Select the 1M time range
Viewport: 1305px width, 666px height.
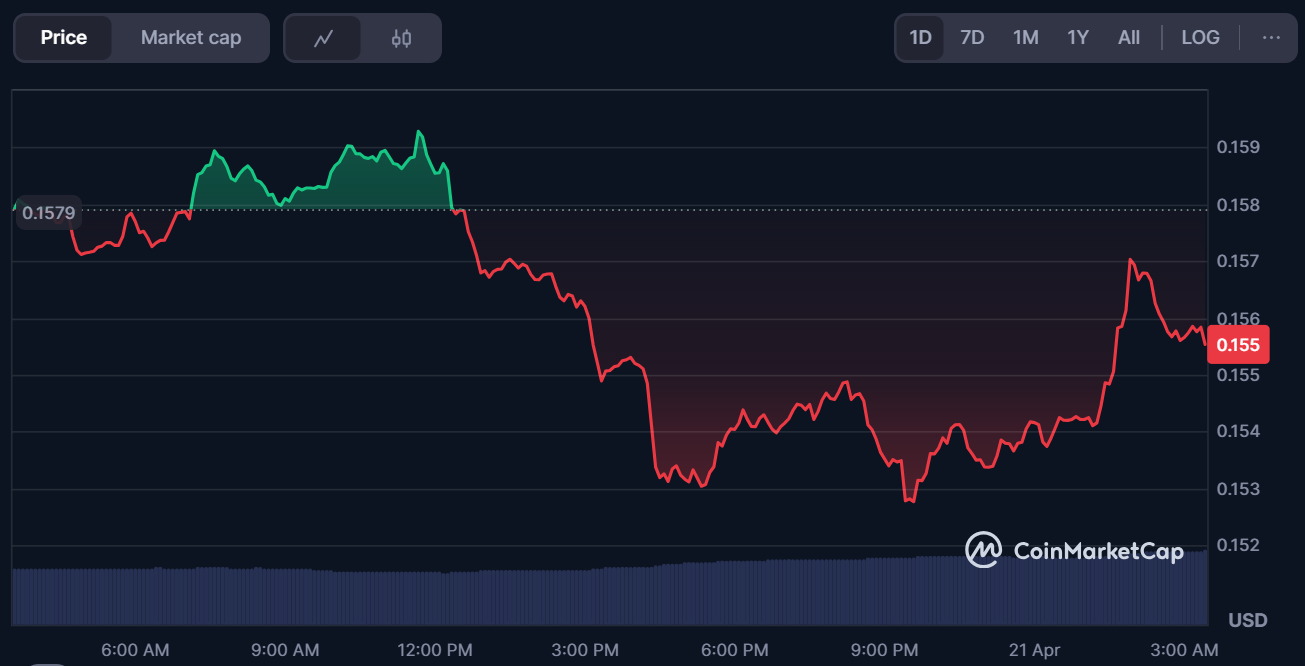coord(1025,38)
